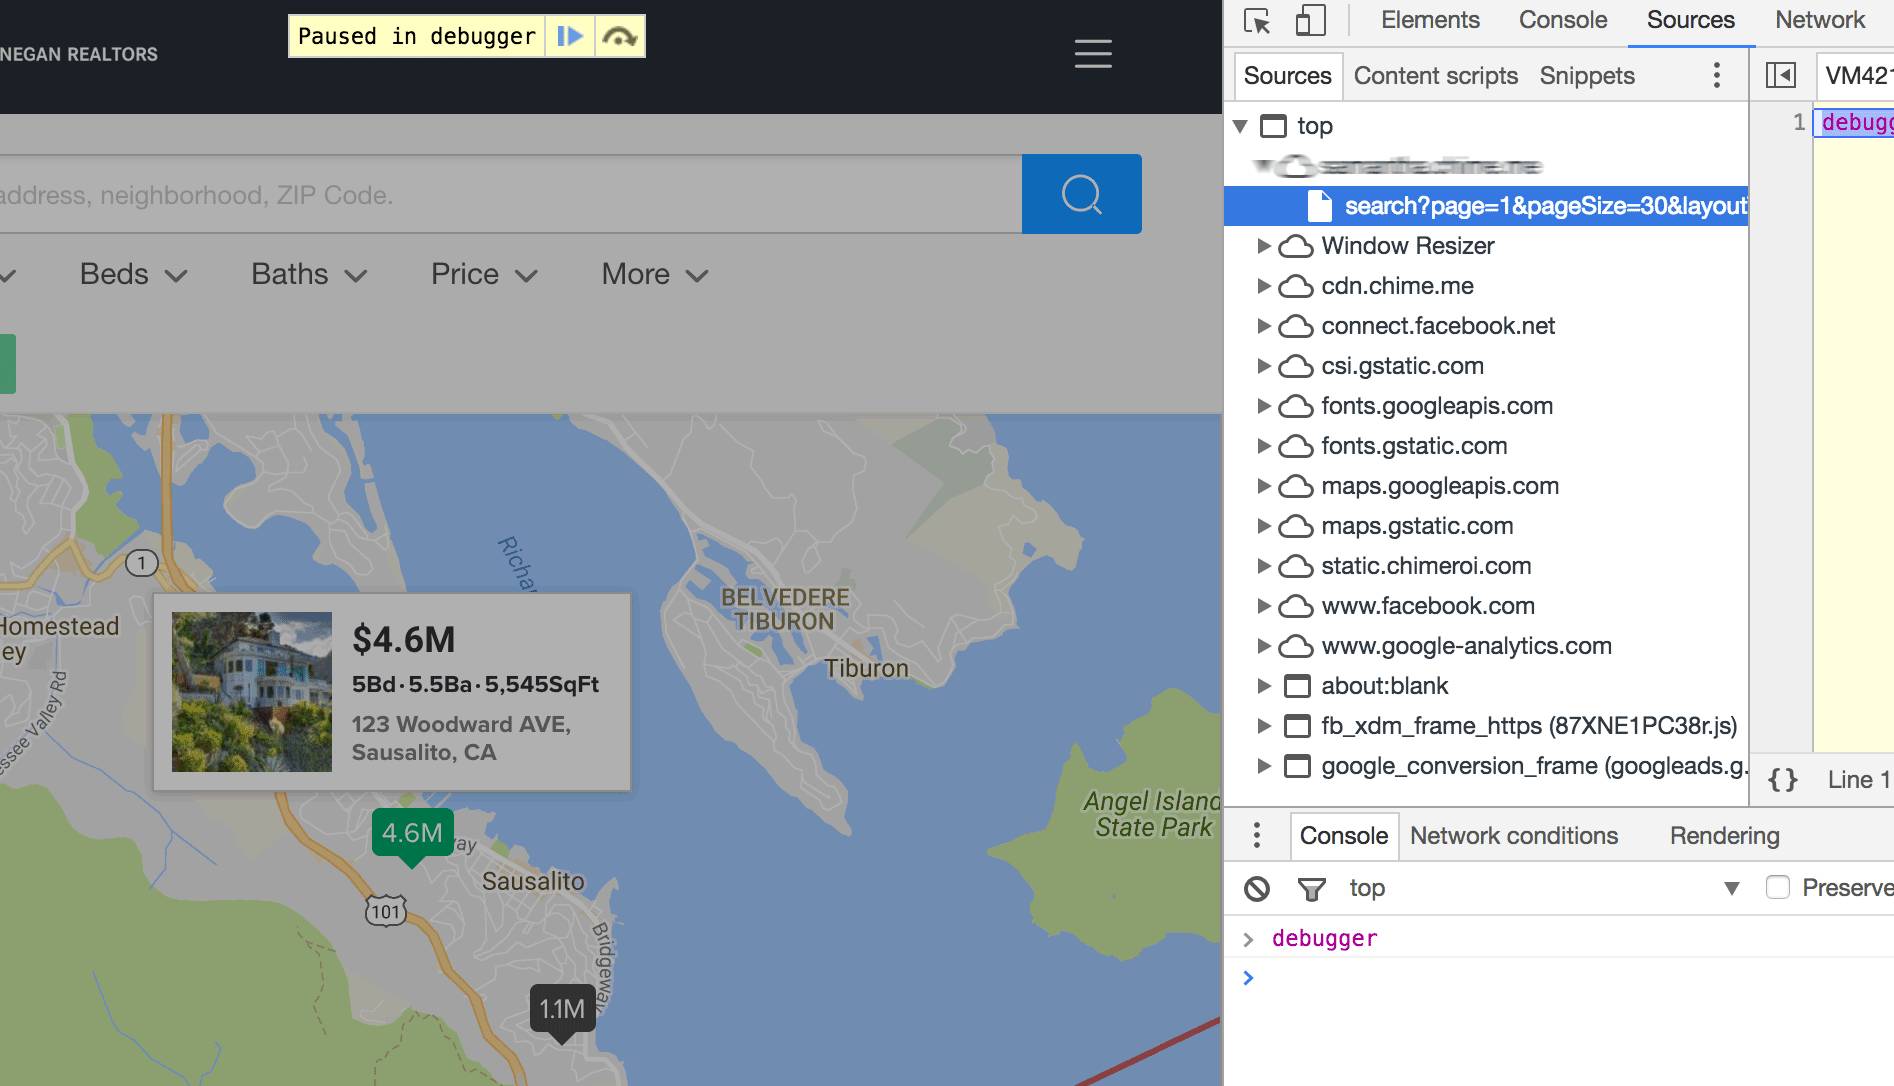Click the 1.1M dark map marker

[x=562, y=1009]
